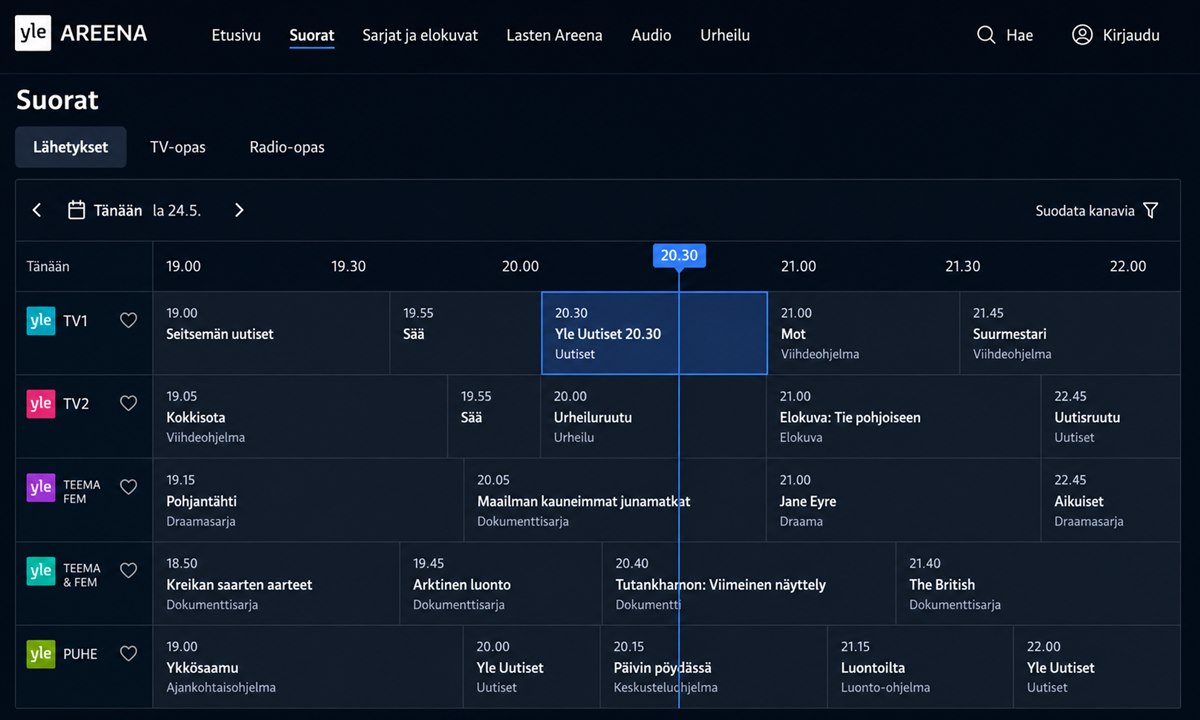
Task: Switch to the Radio-opas tab
Action: 287,147
